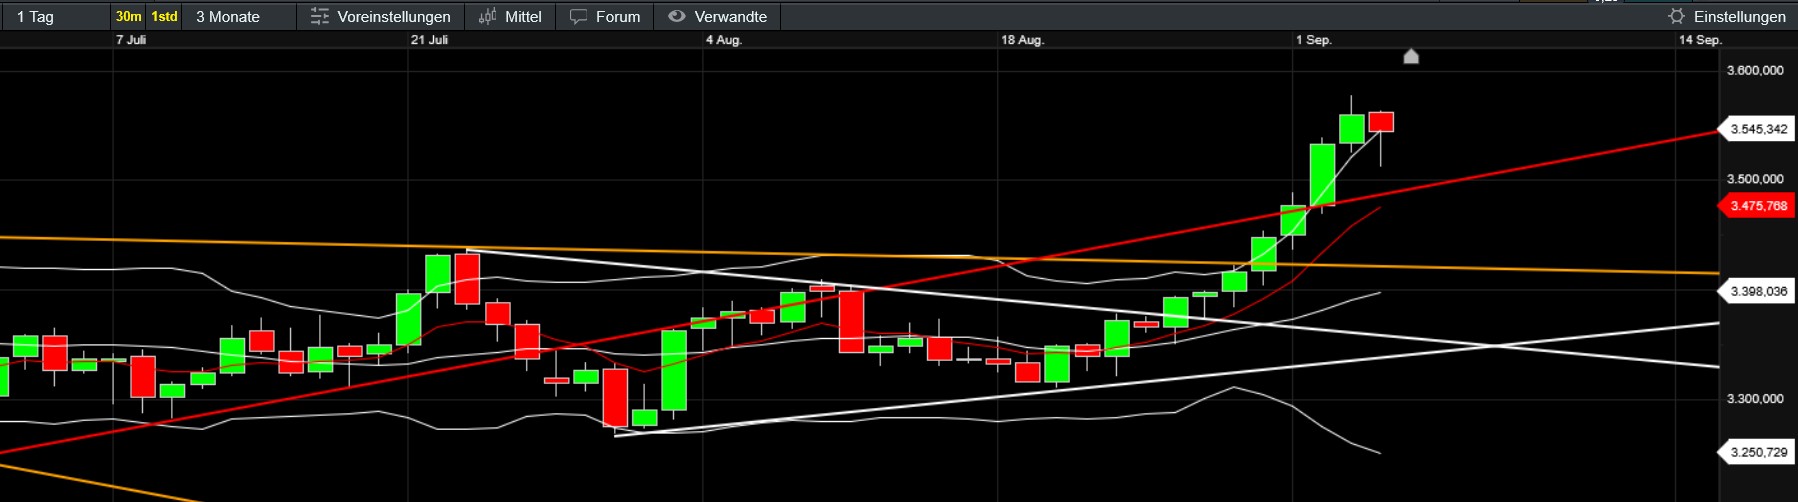This screenshot has height=502, width=1798.
Task: Select the 3.250,729 price label
Action: tap(1756, 452)
